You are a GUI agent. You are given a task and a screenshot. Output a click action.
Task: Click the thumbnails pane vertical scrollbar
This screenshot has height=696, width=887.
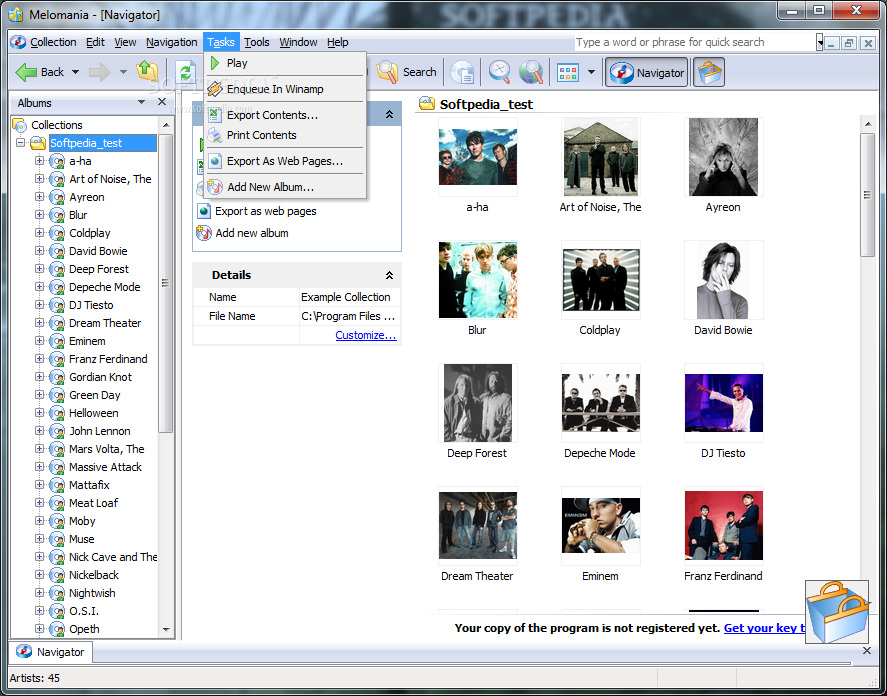click(867, 195)
